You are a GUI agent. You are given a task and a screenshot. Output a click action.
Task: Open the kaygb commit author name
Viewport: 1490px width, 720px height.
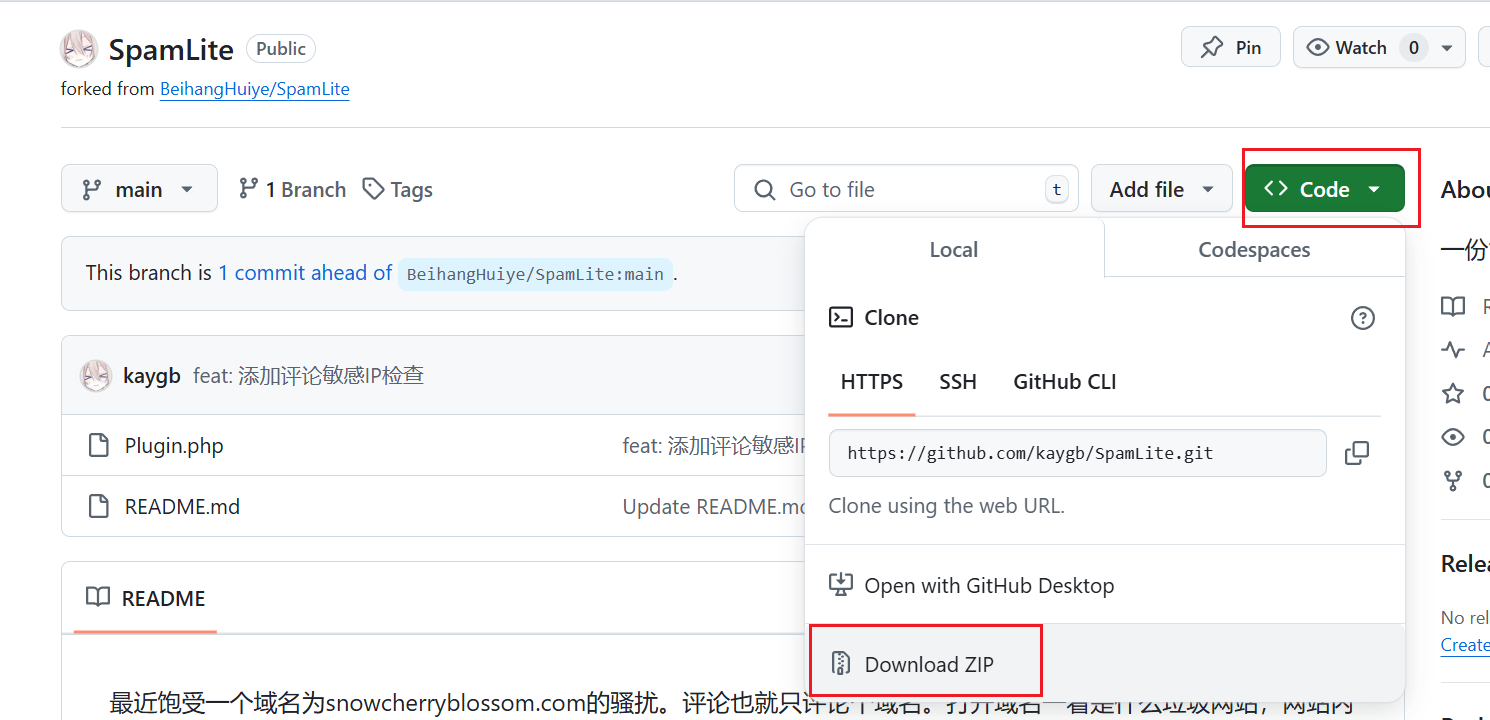pyautogui.click(x=152, y=375)
